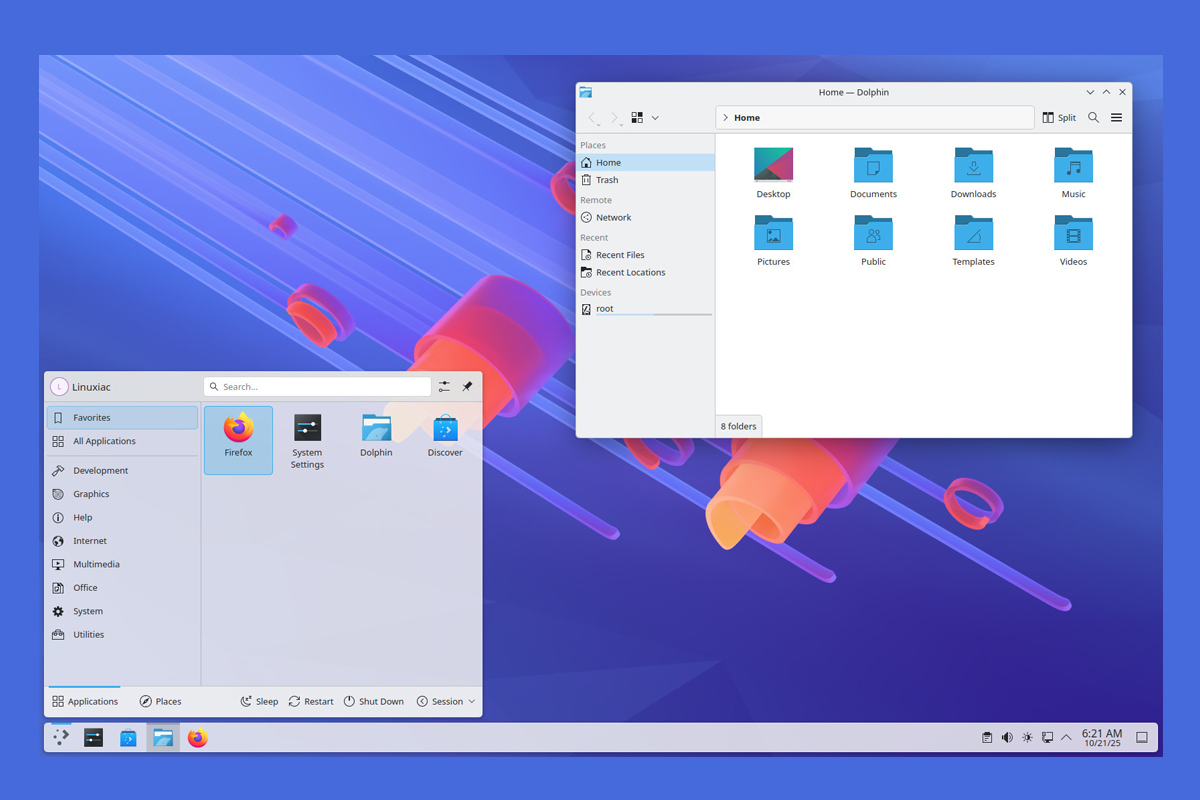The width and height of the screenshot is (1200, 800).
Task: Open the Office category
Action: point(122,588)
